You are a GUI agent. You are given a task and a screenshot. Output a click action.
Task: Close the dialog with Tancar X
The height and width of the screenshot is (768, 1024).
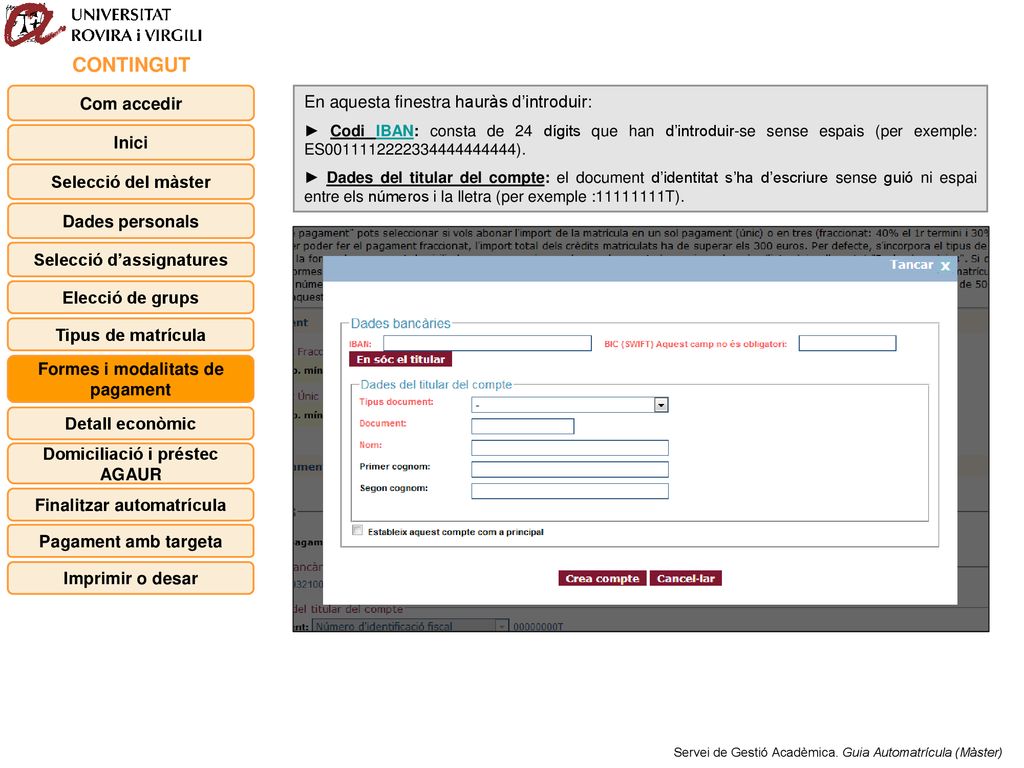tap(920, 265)
